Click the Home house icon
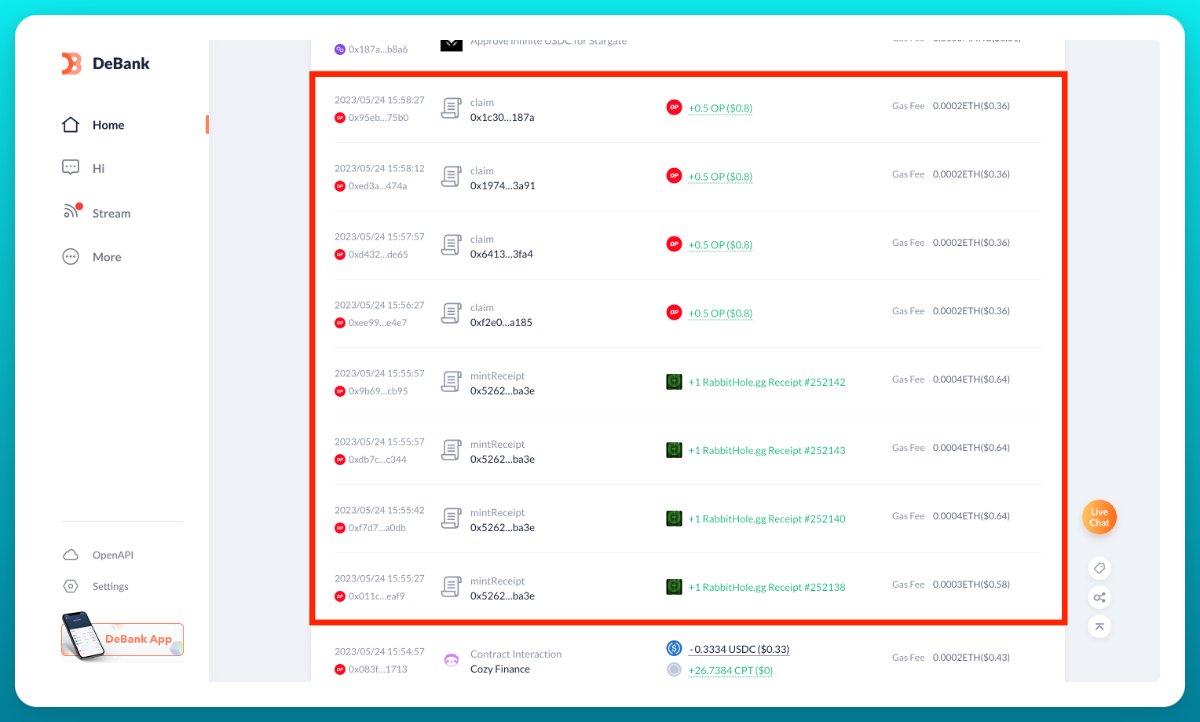This screenshot has width=1200, height=722. click(x=70, y=125)
